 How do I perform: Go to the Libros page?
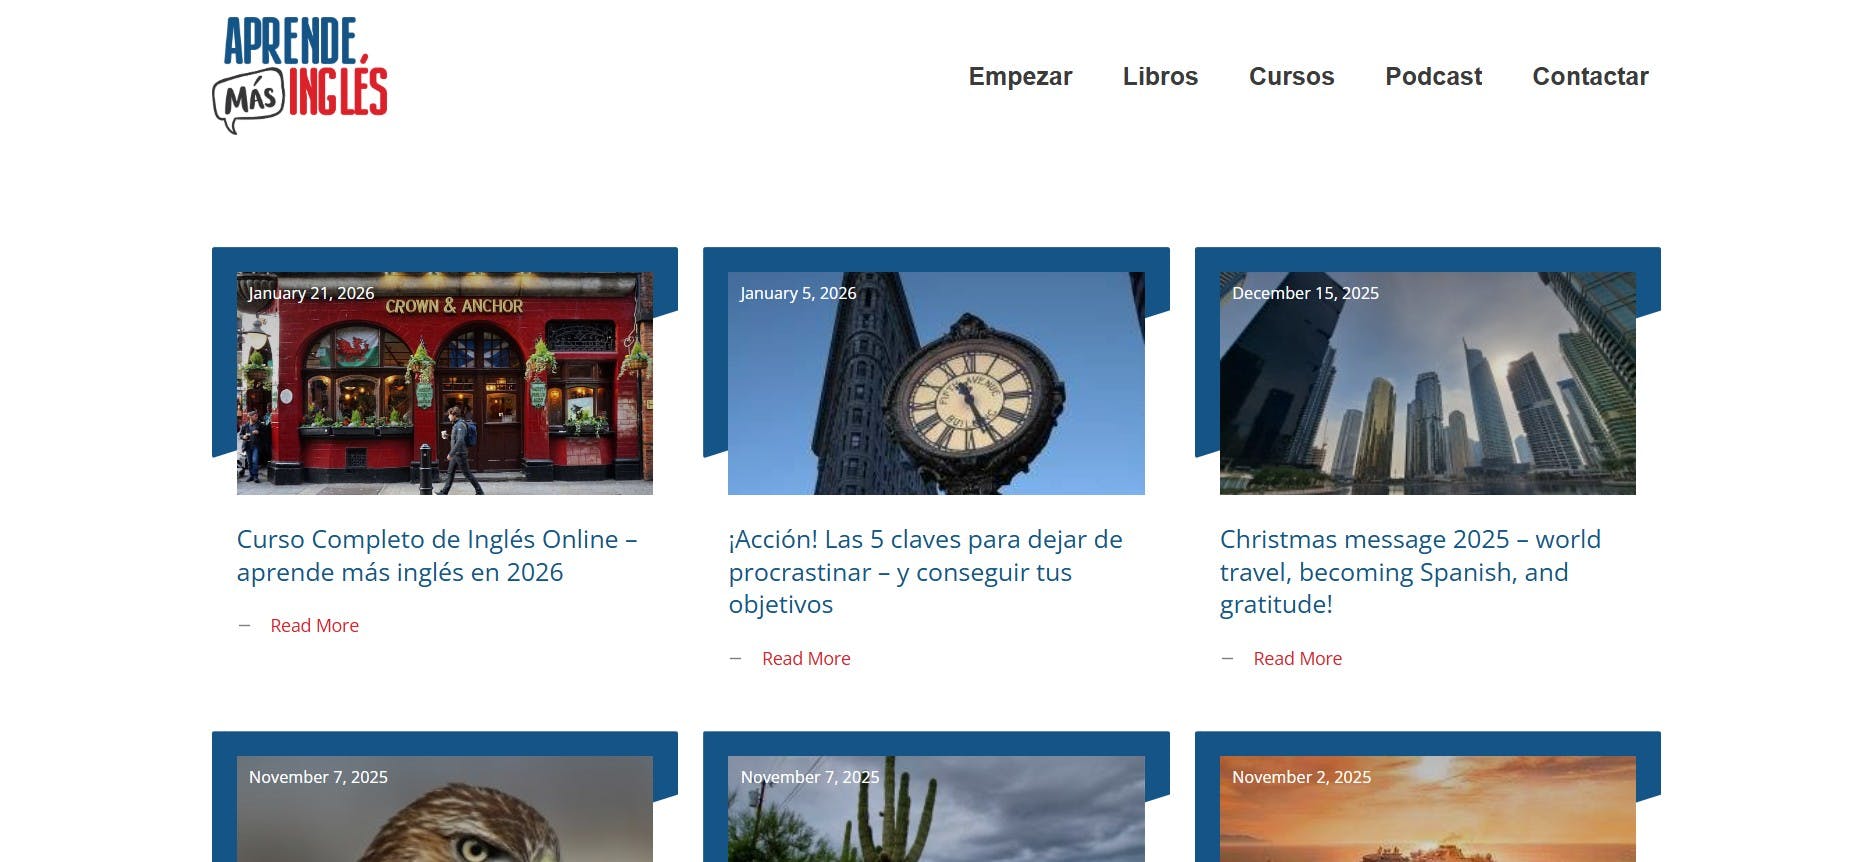click(1160, 76)
